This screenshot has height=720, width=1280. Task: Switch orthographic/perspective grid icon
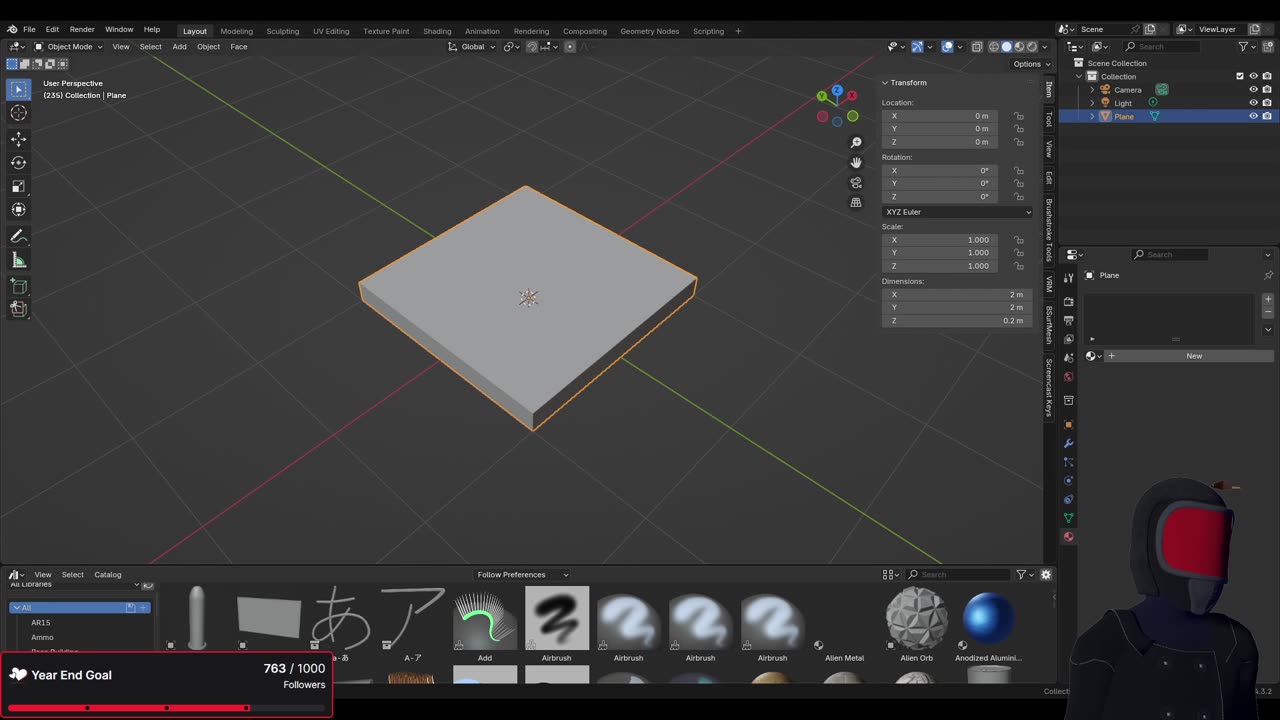click(856, 202)
